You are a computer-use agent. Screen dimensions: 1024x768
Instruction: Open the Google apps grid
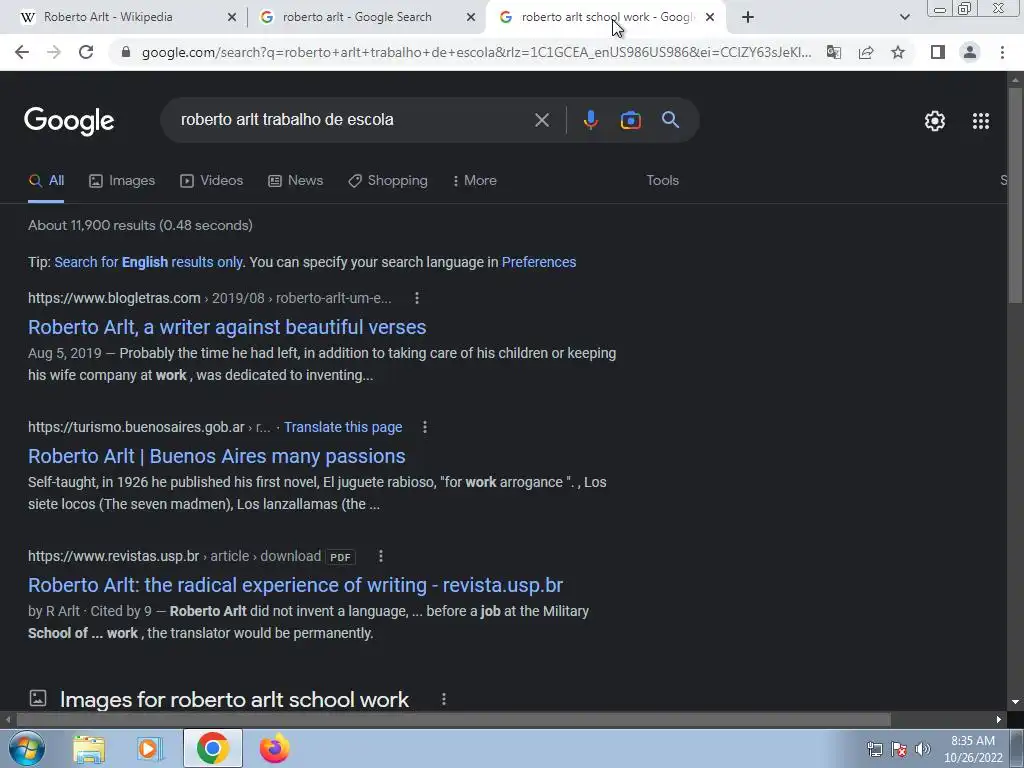981,121
